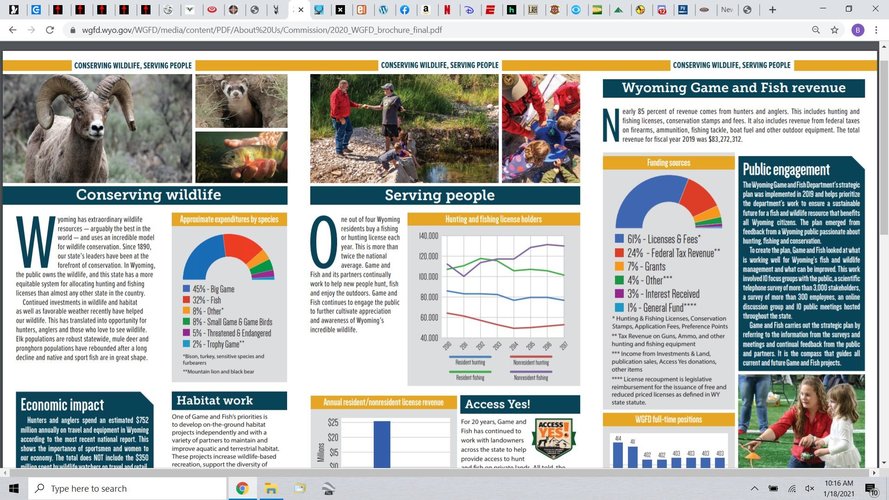Click the 32% - Fish legend entry
Viewport: 889px width, 500px height.
[202, 300]
